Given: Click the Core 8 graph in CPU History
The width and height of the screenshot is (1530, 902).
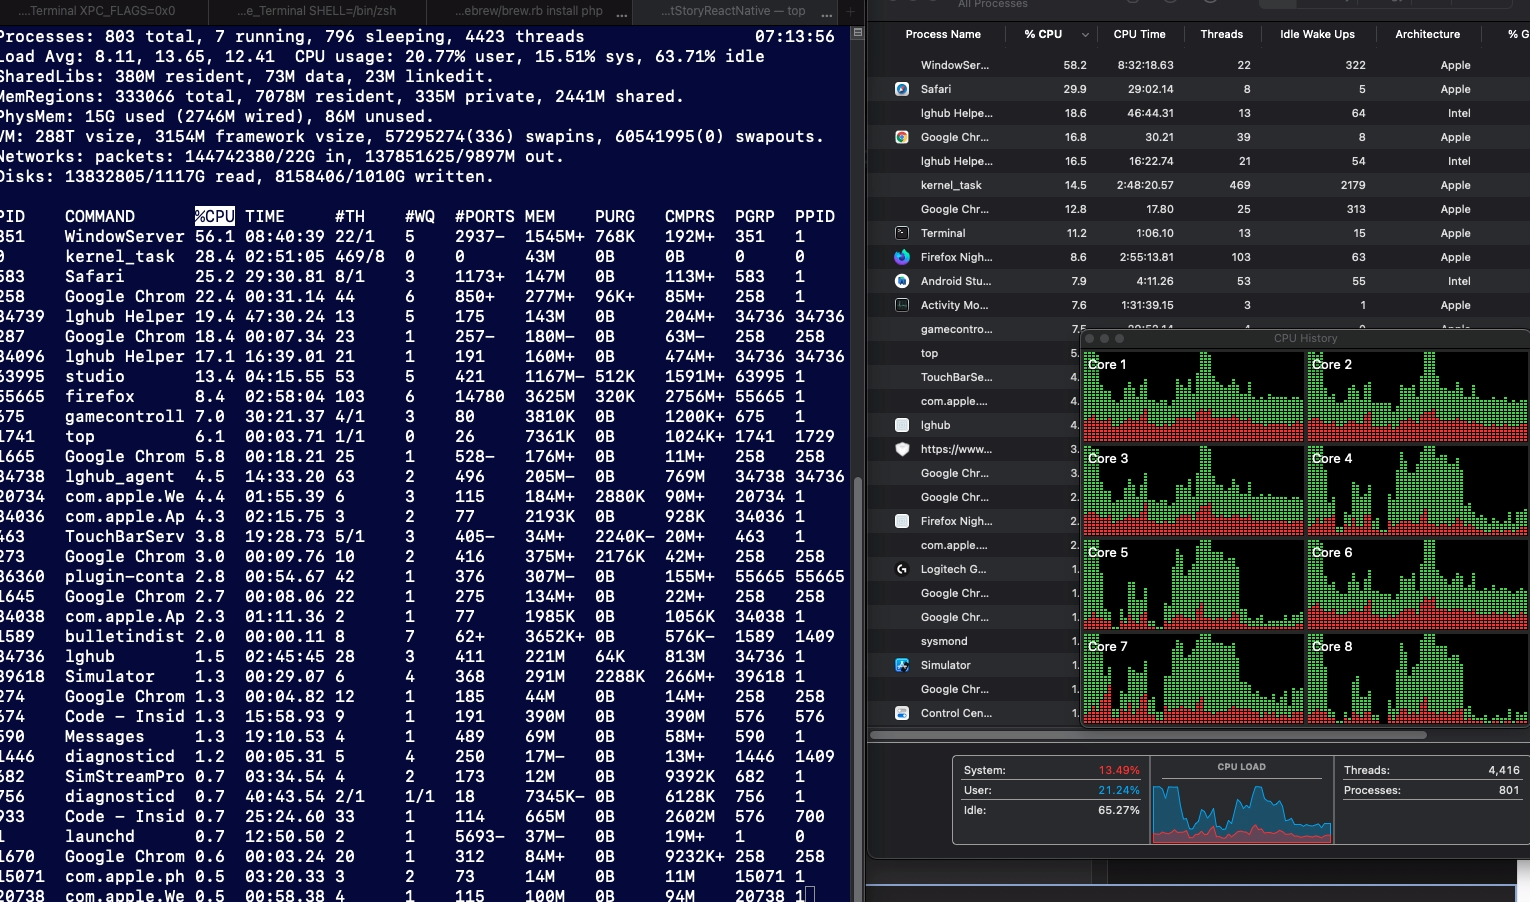Looking at the screenshot, I should (1417, 678).
